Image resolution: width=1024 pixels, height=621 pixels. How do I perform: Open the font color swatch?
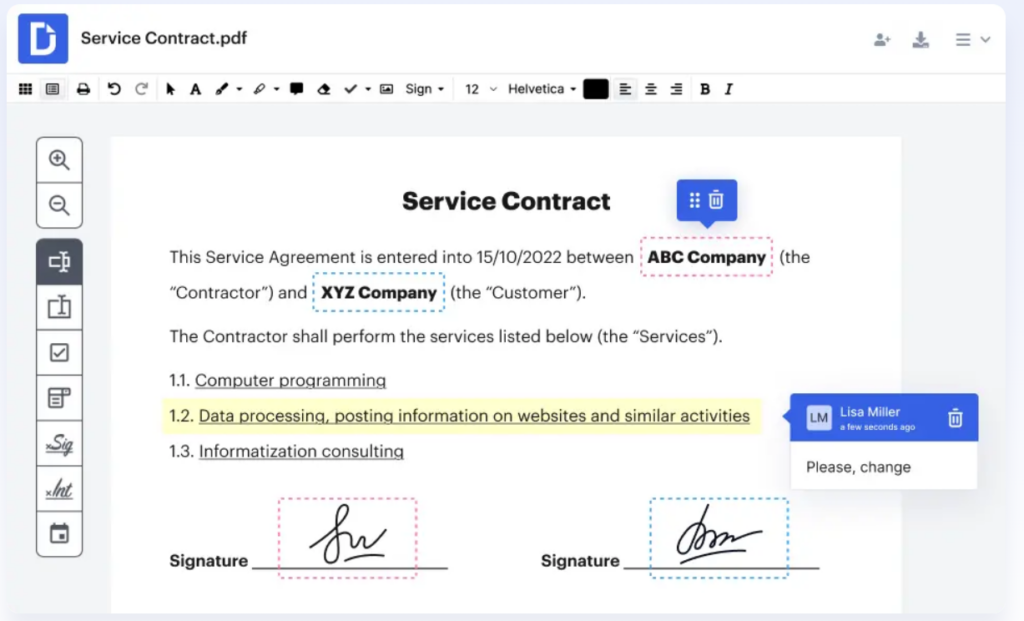(595, 88)
